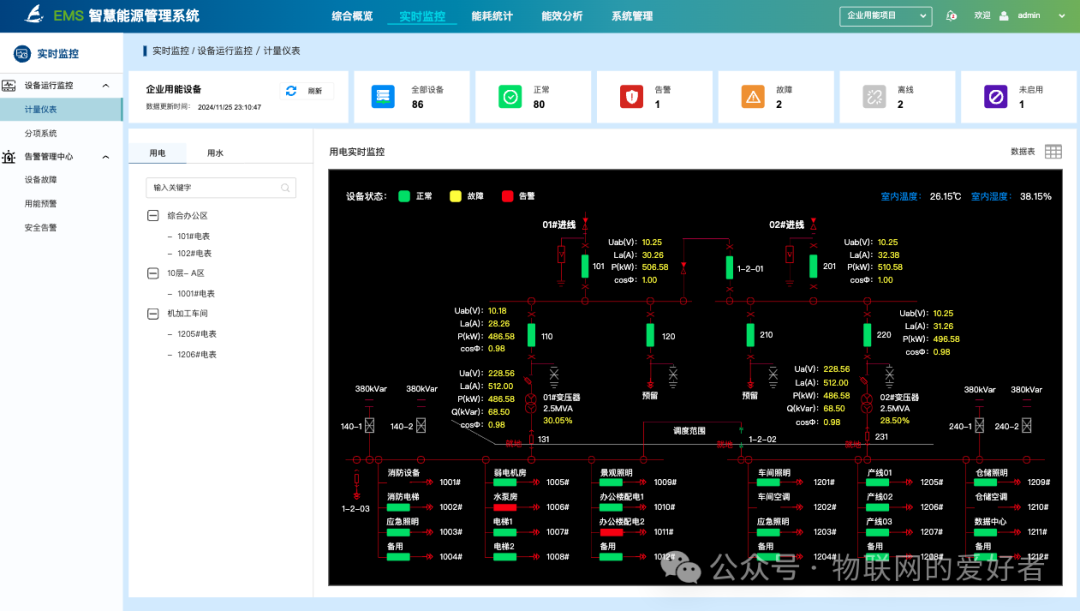1080x611 pixels.
Task: Click the 全部设备 blue device icon
Action: point(384,96)
